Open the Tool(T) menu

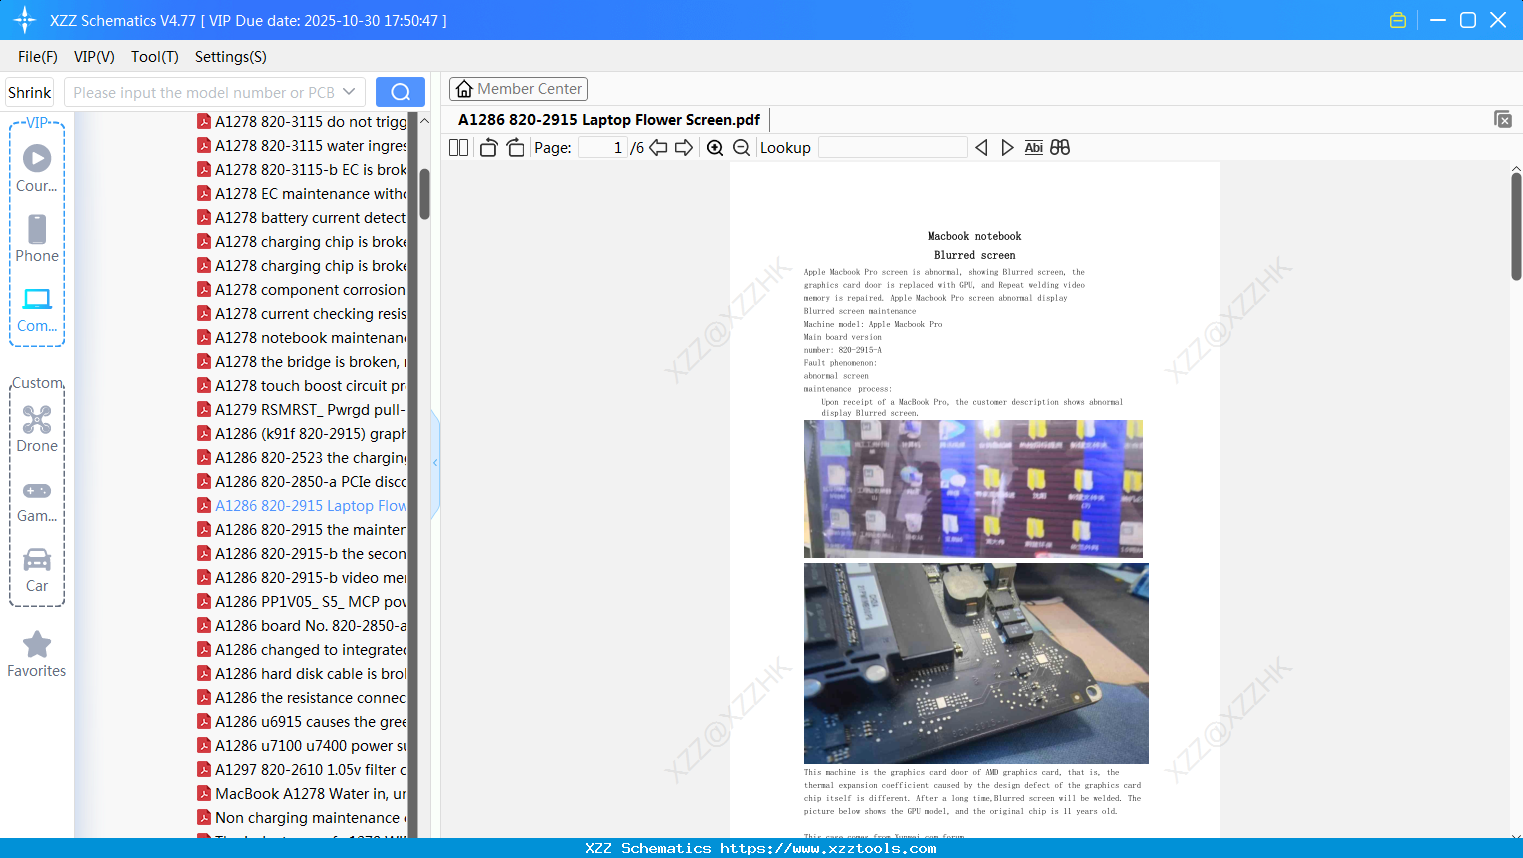155,57
